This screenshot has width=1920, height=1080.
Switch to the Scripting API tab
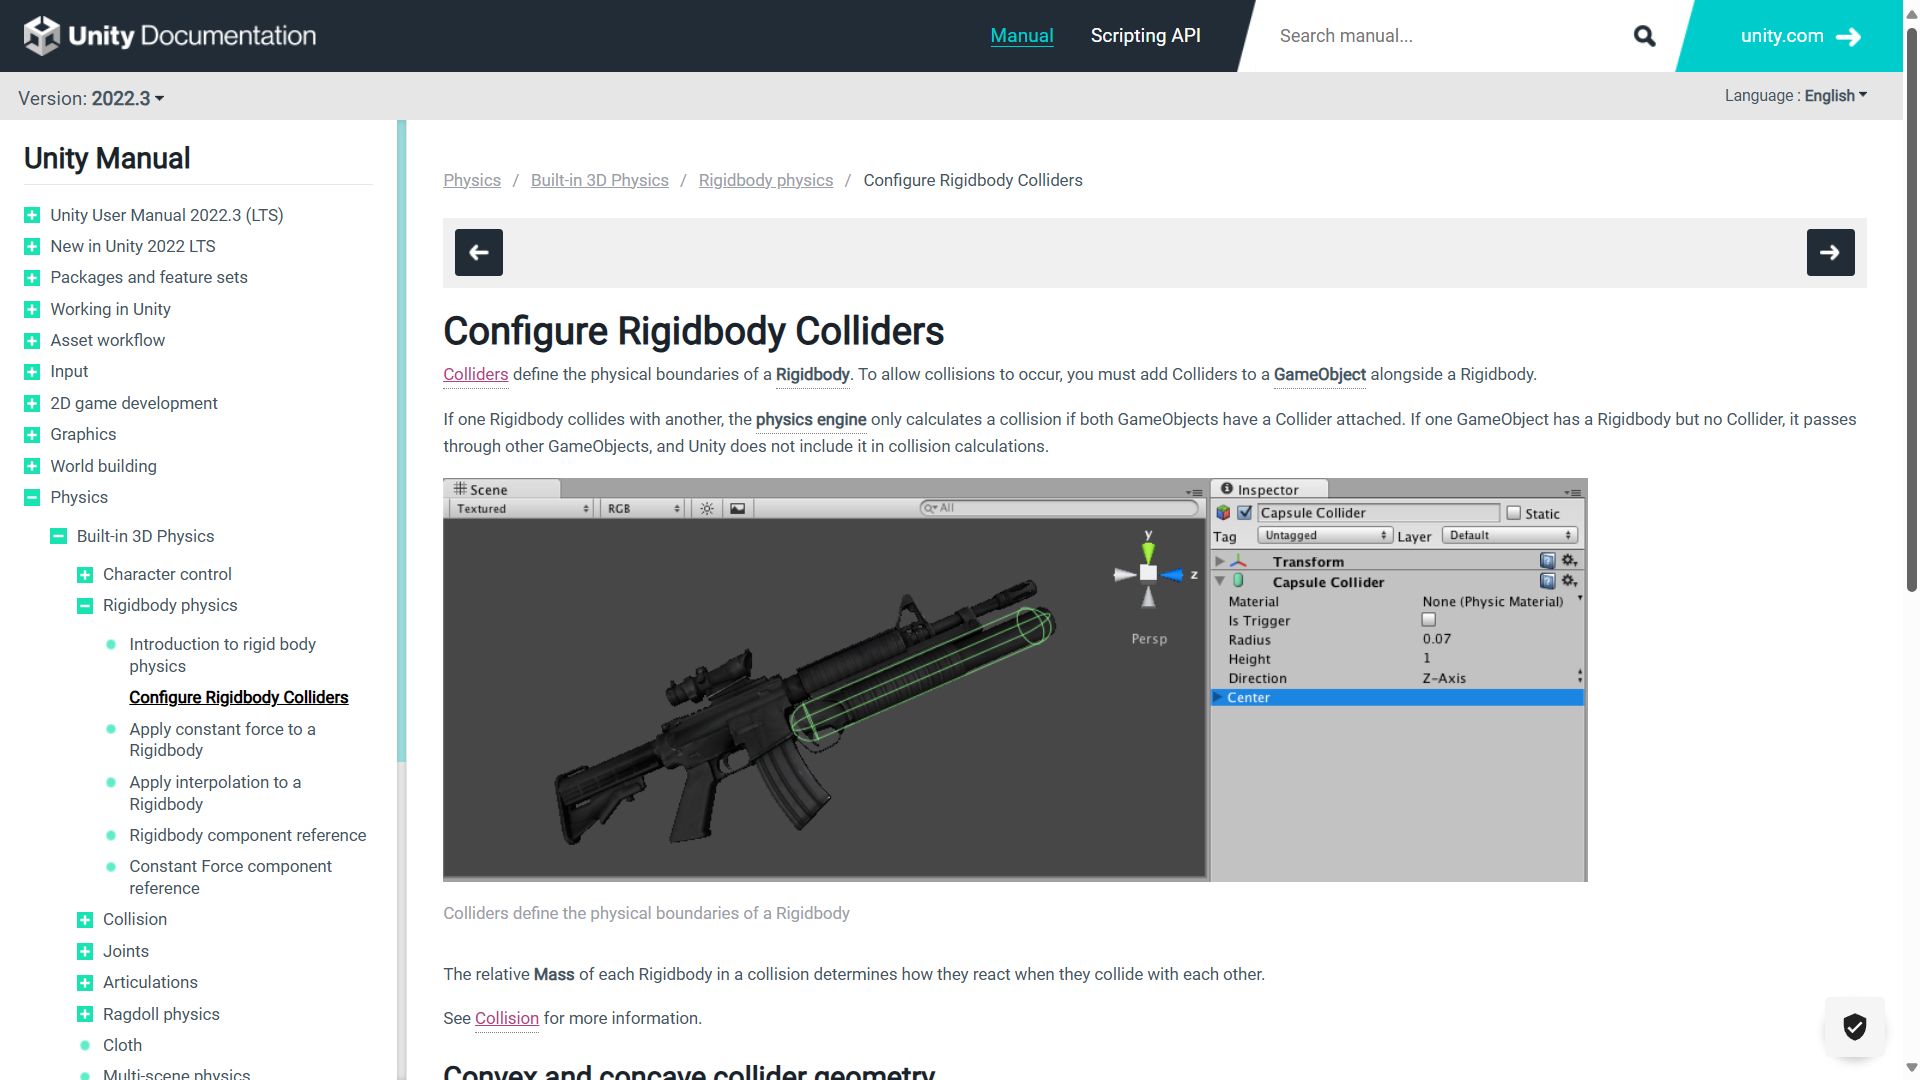coord(1145,36)
